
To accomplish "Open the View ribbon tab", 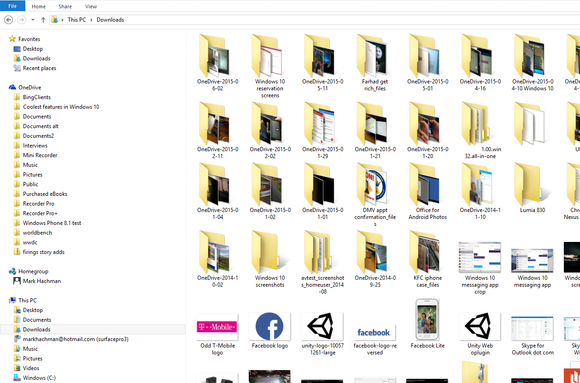I will pyautogui.click(x=91, y=6).
